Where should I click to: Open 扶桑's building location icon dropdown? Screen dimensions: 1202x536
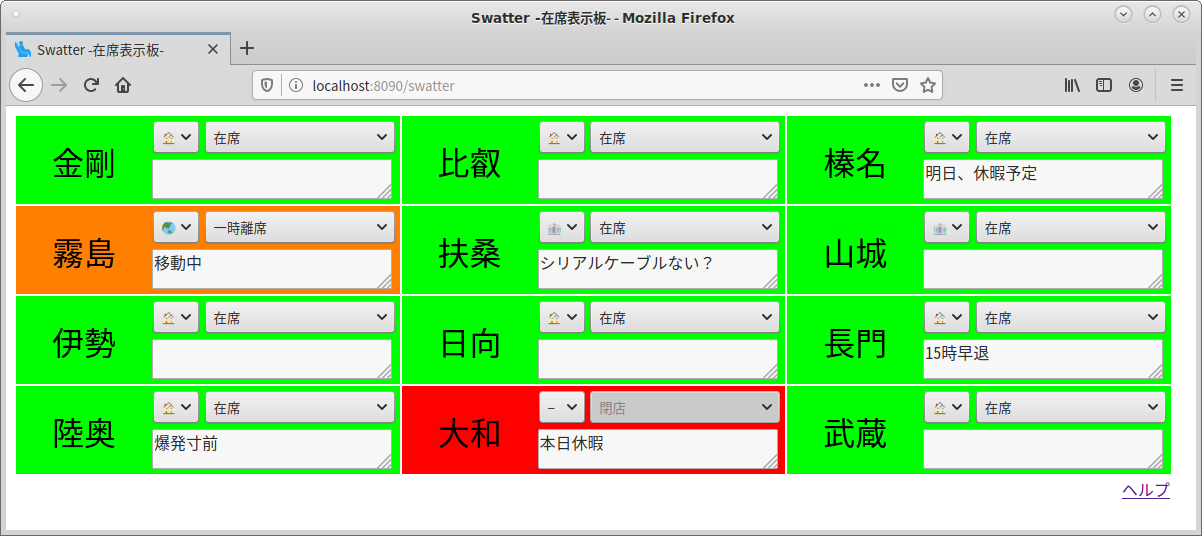(x=561, y=228)
